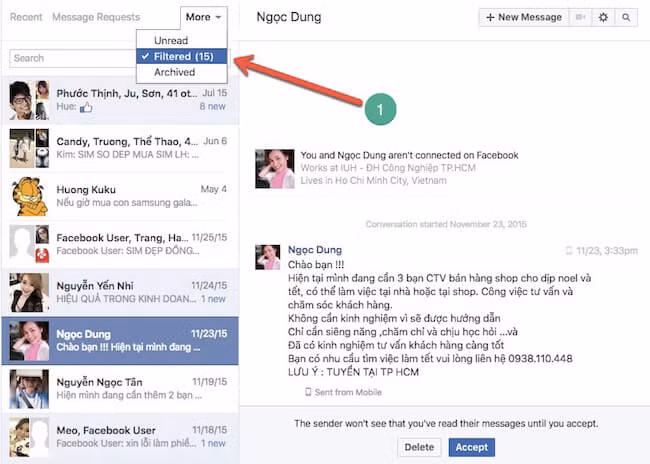Screen dimensions: 650x464
Task: Open the Message Requests tab
Action: point(96,17)
